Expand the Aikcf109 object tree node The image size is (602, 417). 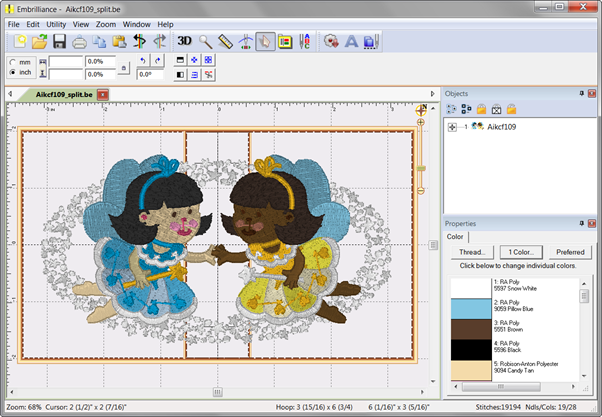pyautogui.click(x=452, y=127)
